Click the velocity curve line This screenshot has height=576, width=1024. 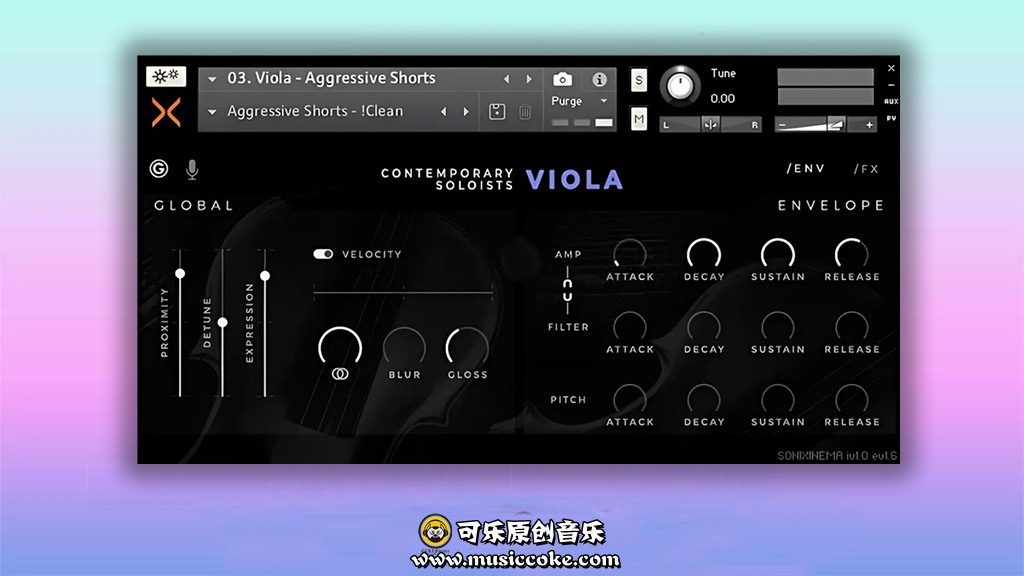coord(403,294)
